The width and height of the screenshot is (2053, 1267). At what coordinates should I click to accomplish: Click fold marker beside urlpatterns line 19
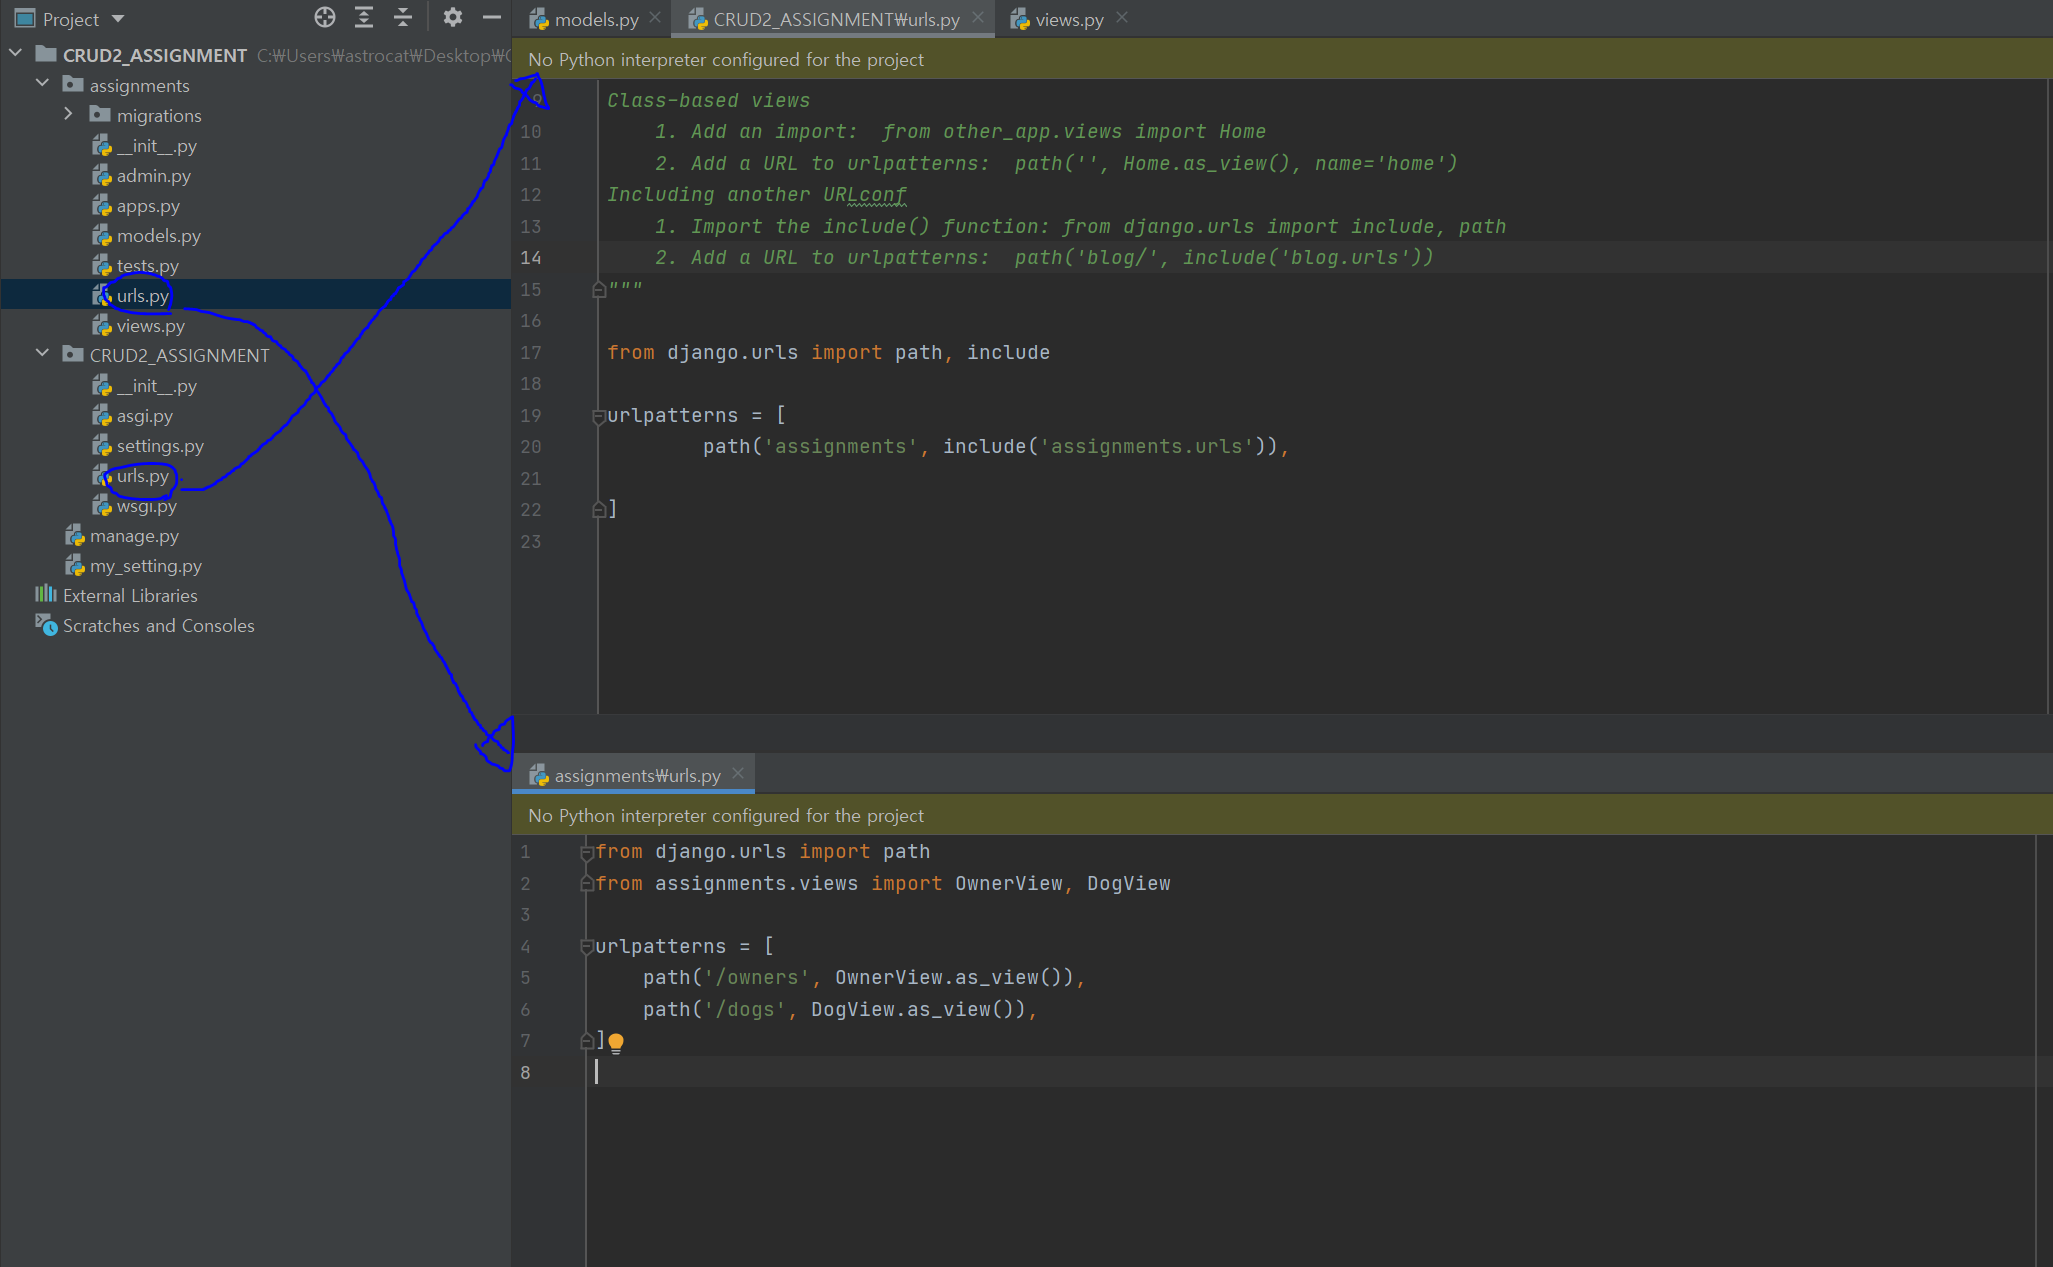[598, 416]
